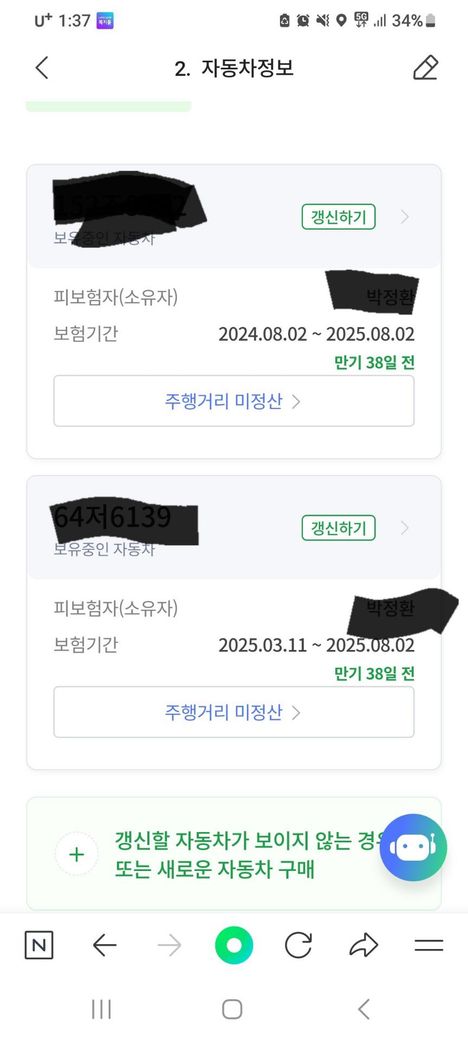
Task: Open 주행거리 미정산 for second car
Action: point(234,712)
